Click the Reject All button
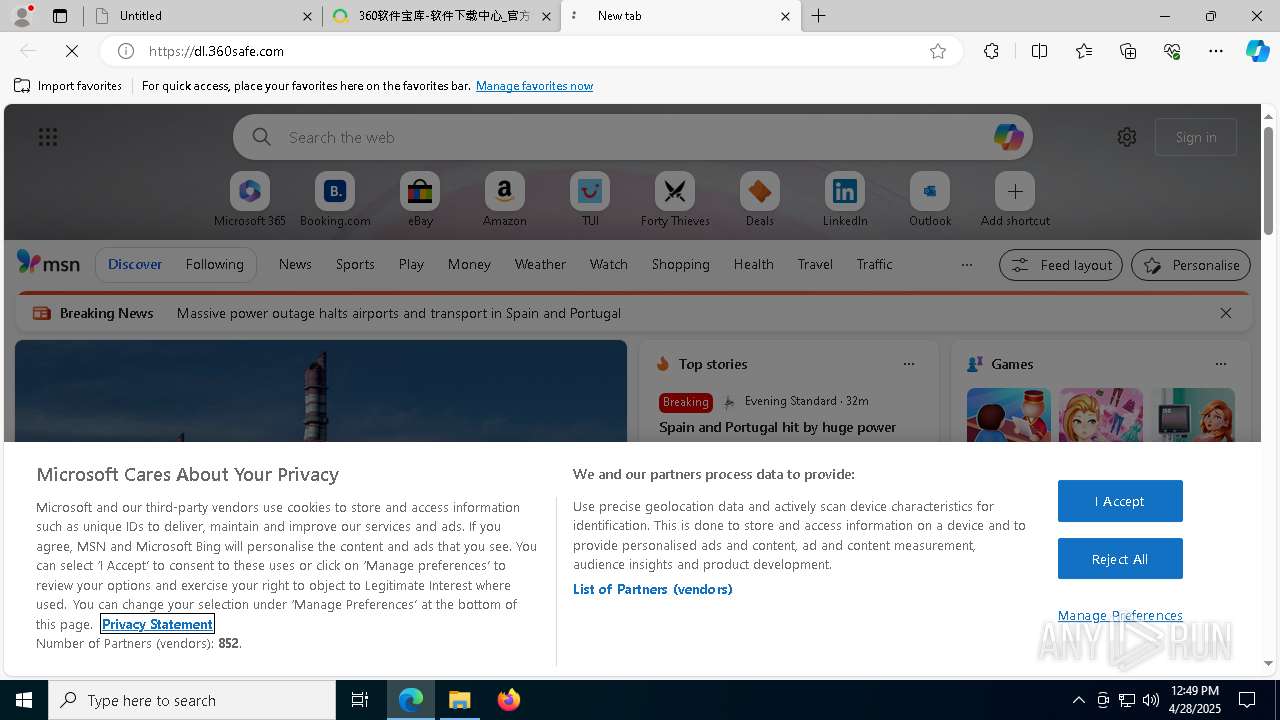1280x720 pixels. 1120,559
